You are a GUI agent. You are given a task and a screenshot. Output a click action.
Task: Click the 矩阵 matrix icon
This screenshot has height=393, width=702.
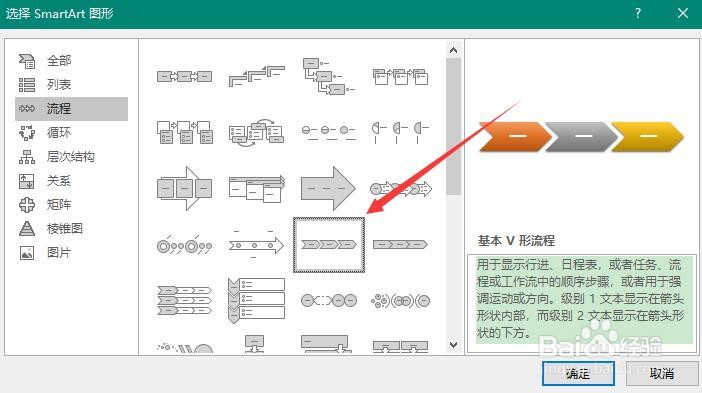(26, 205)
